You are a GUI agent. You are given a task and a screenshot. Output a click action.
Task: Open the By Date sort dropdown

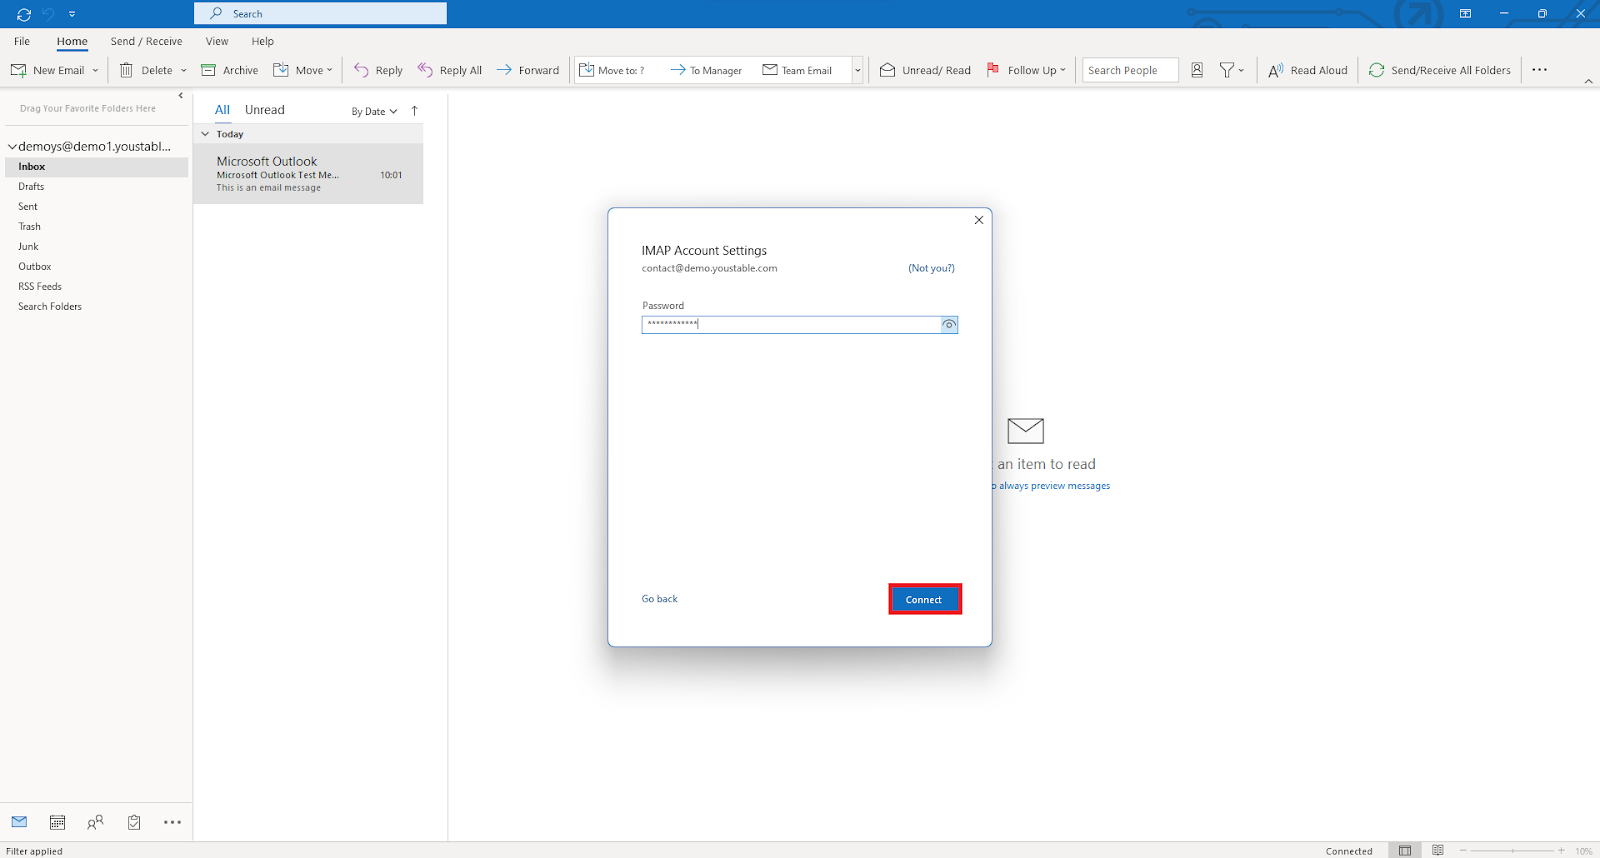click(374, 111)
